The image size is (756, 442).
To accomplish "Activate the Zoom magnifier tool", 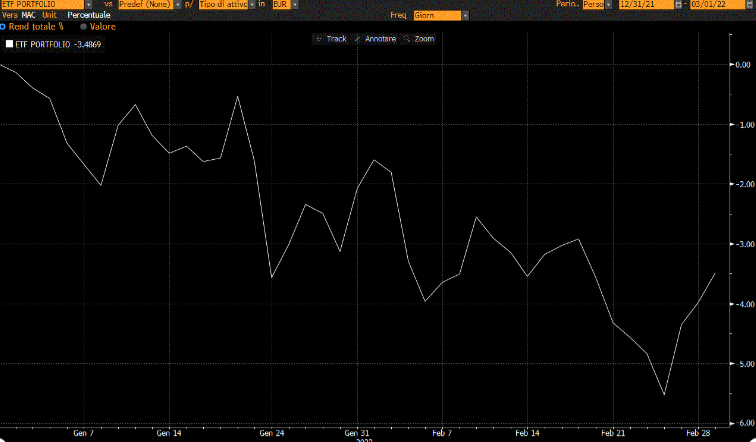I will pyautogui.click(x=419, y=39).
